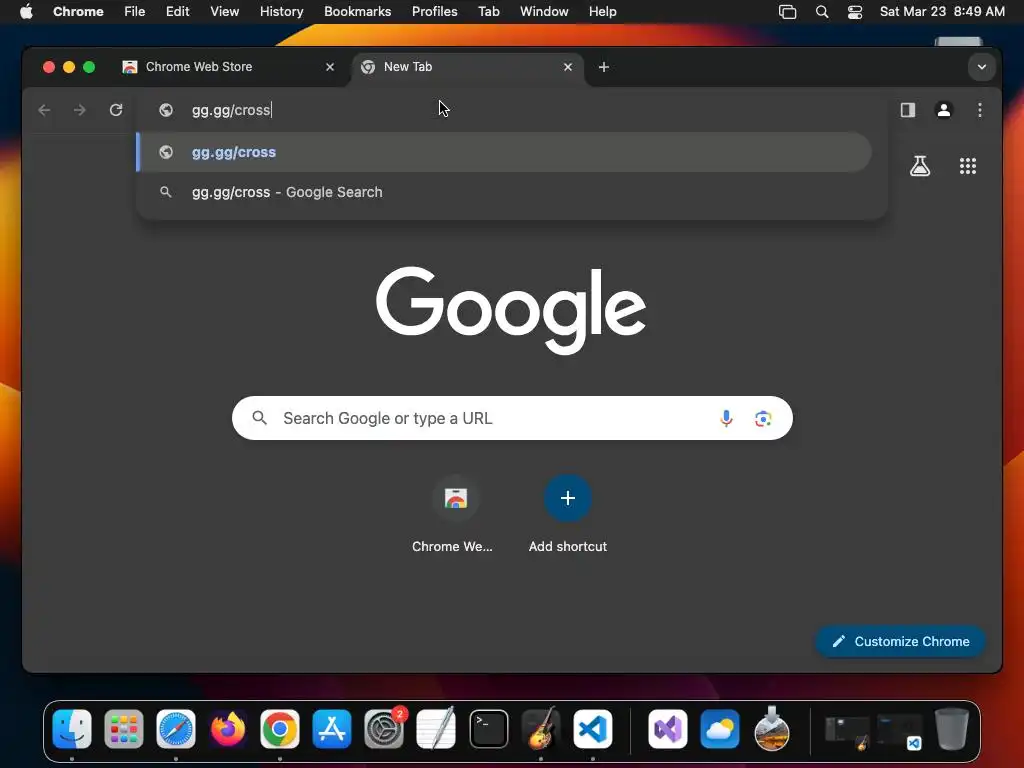Image resolution: width=1024 pixels, height=768 pixels.
Task: Reload the current page
Action: (x=116, y=110)
